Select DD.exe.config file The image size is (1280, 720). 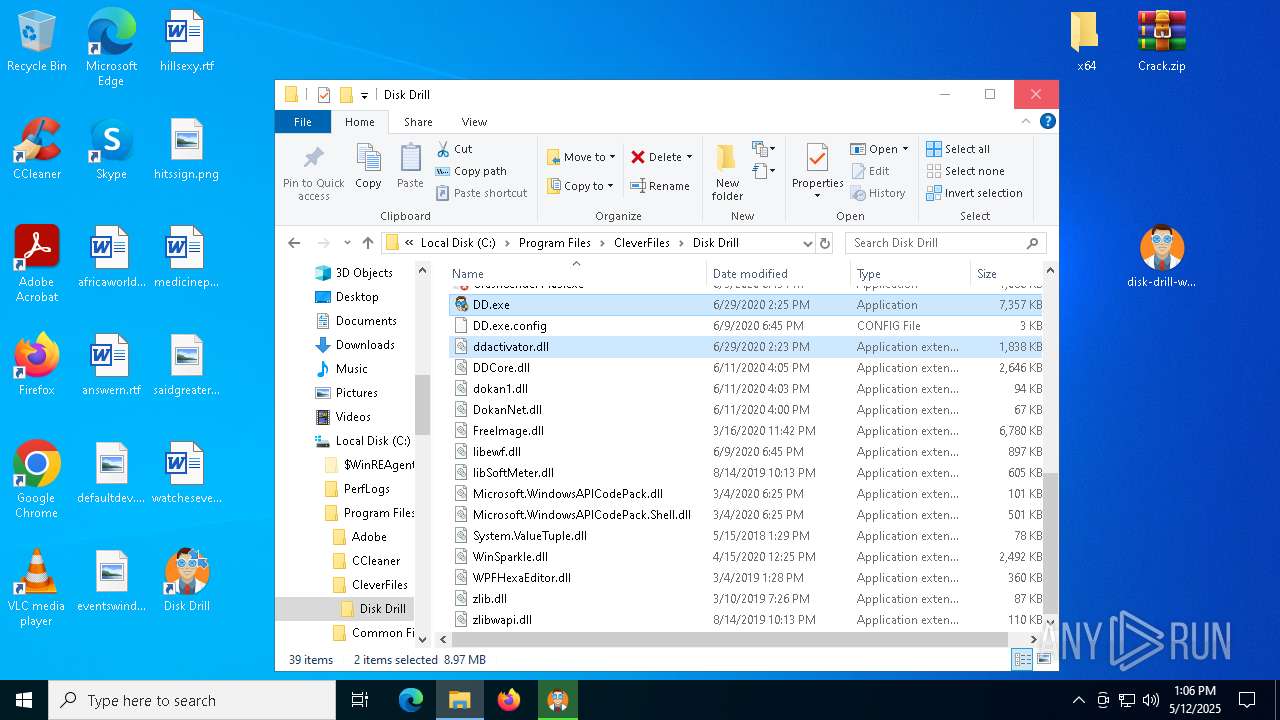tap(745, 326)
